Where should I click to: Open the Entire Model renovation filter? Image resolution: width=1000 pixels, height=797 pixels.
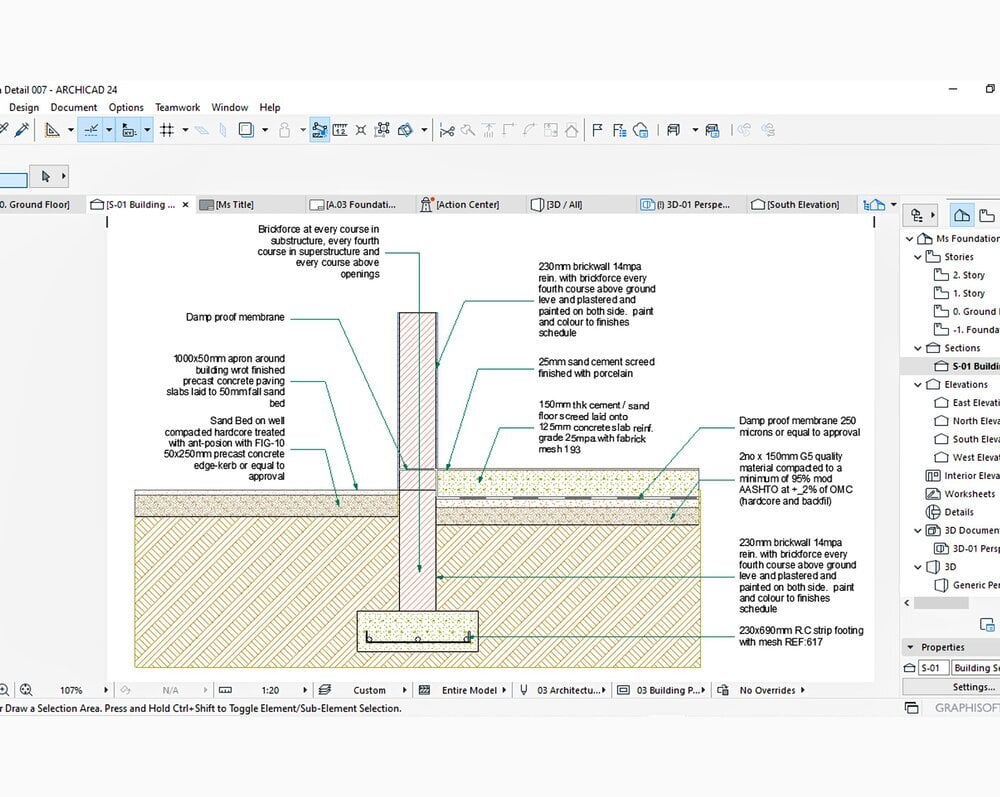[473, 690]
